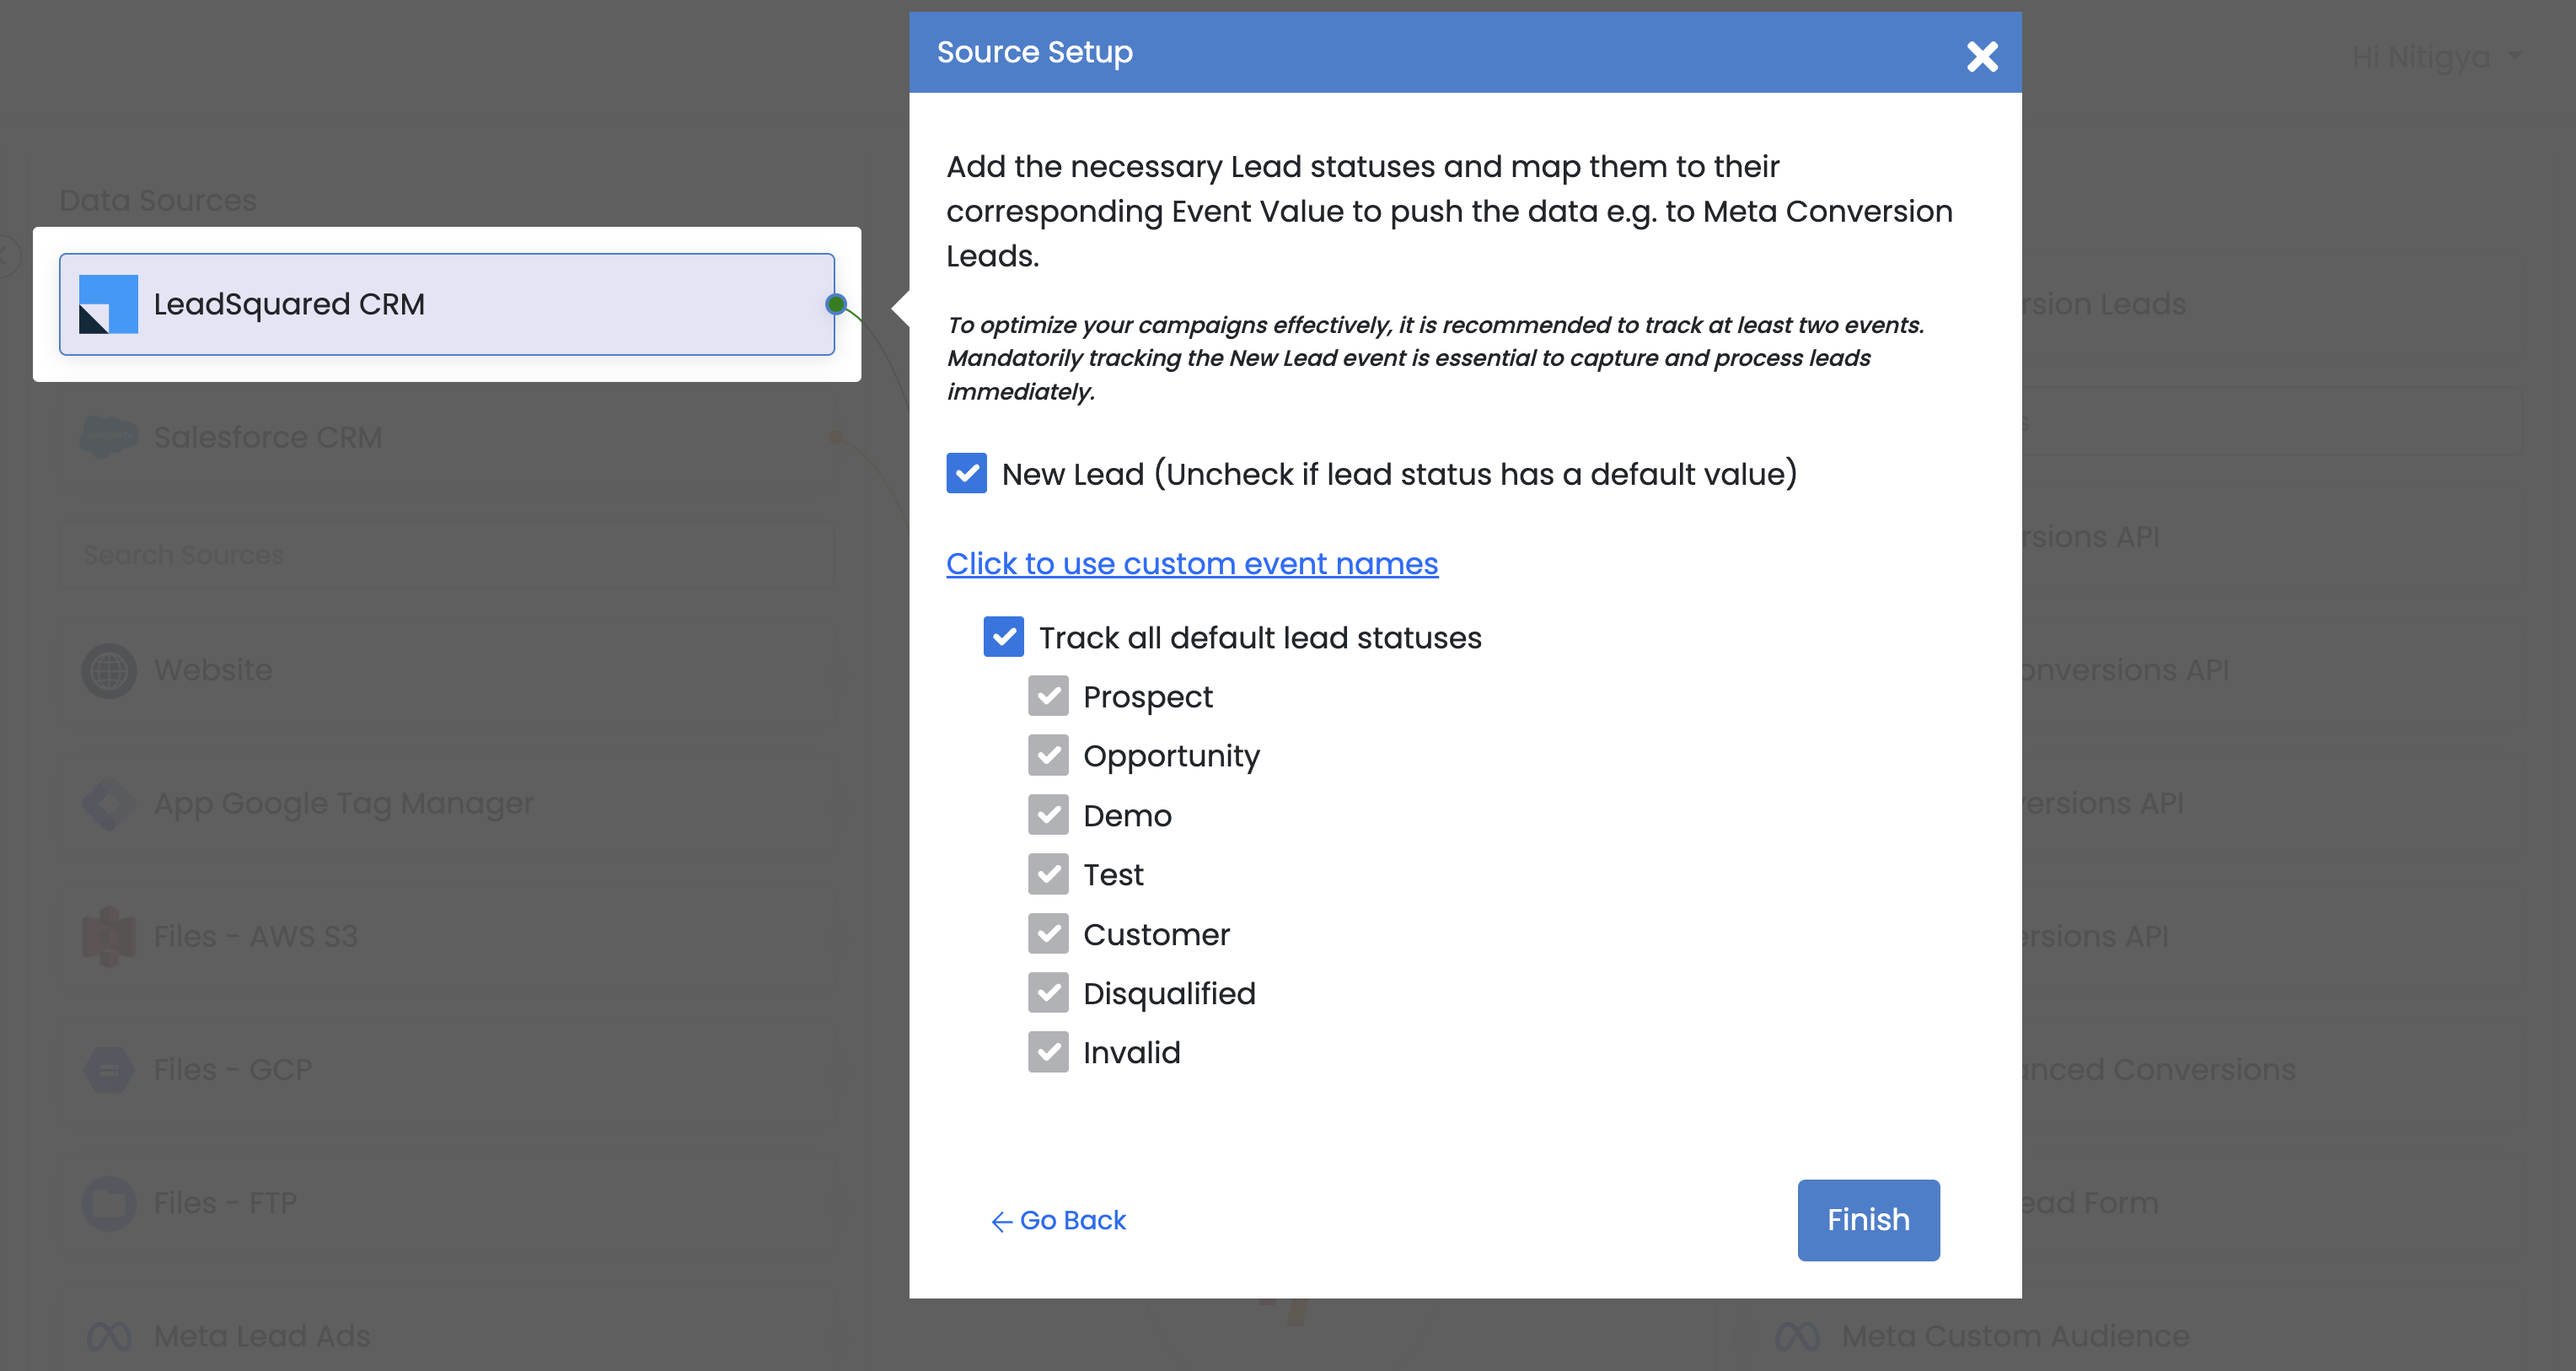This screenshot has height=1371, width=2576.
Task: Toggle the Opportunity status checkbox
Action: [x=1048, y=756]
